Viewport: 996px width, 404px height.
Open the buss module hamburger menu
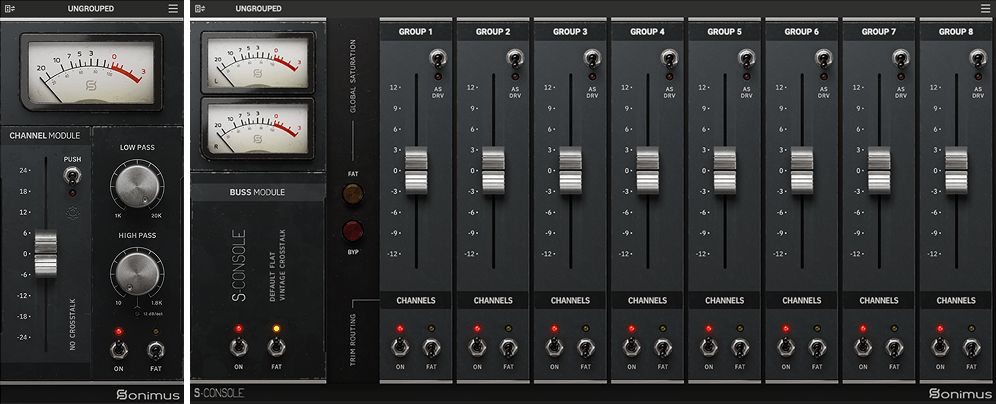click(984, 8)
